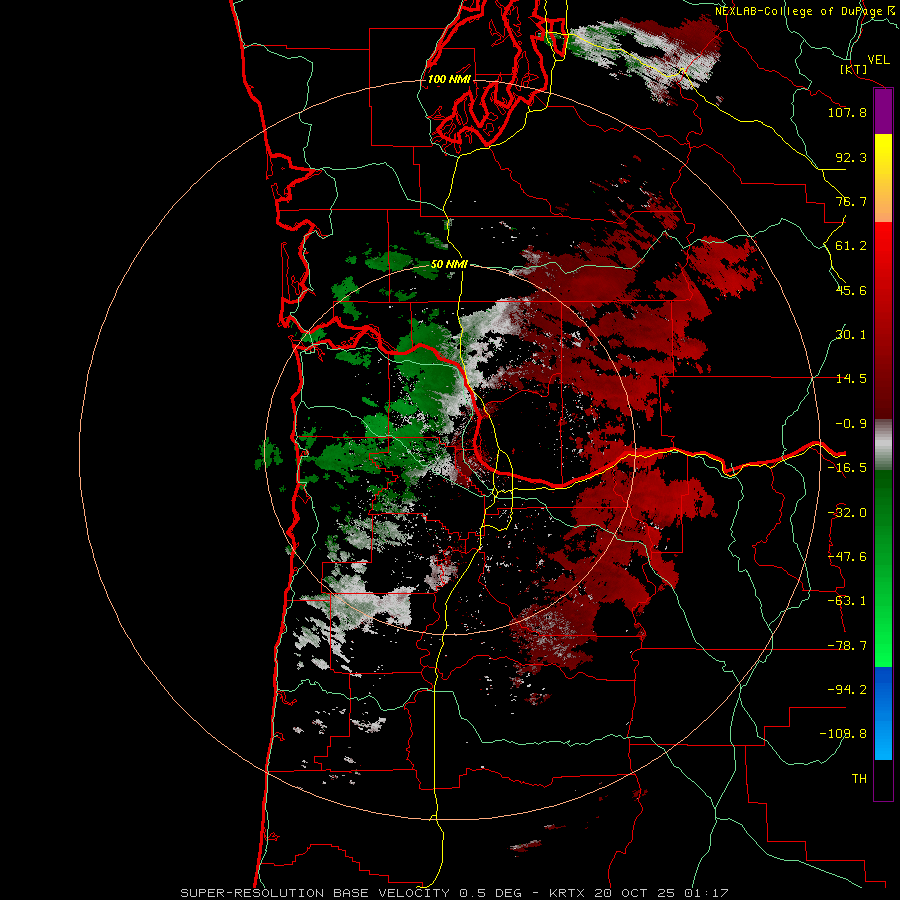Click the -78.7 velocity legend value
Screen dimensions: 900x900
(847, 646)
